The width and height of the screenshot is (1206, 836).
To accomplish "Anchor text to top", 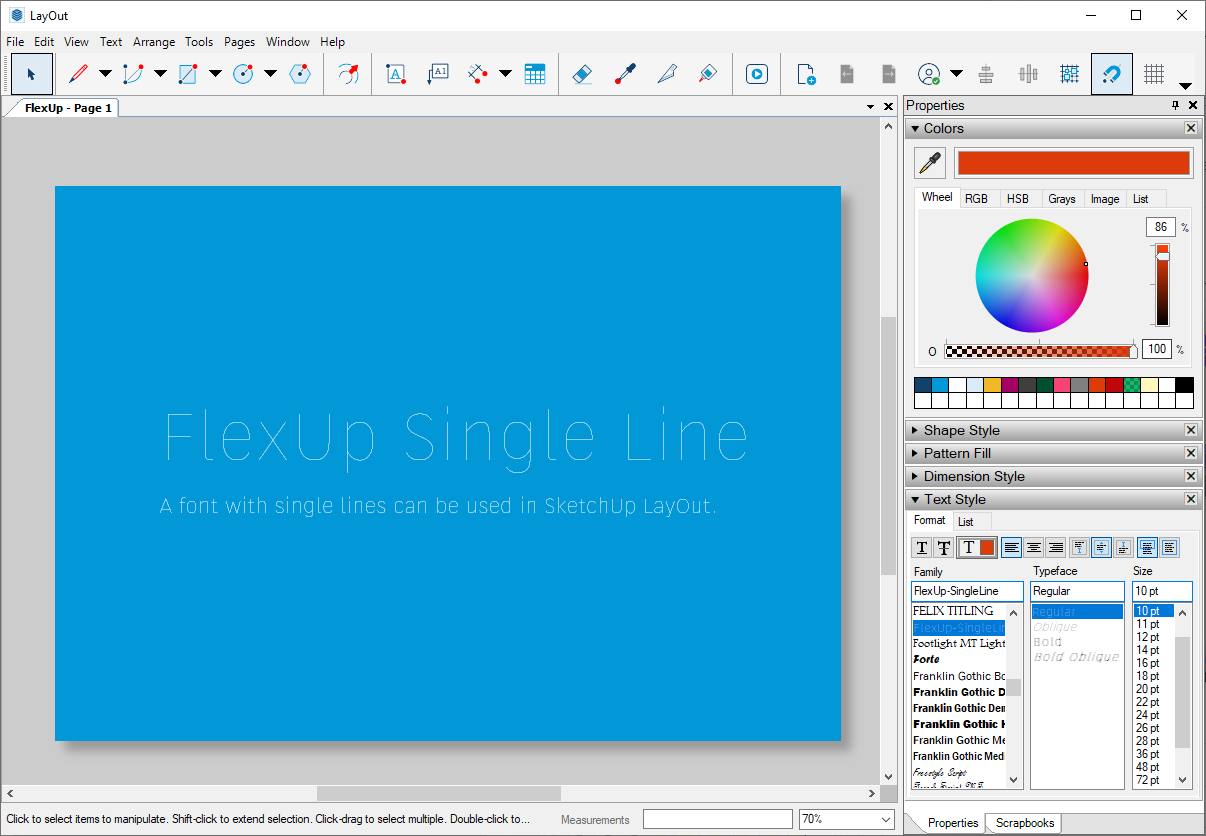I will tap(1079, 548).
